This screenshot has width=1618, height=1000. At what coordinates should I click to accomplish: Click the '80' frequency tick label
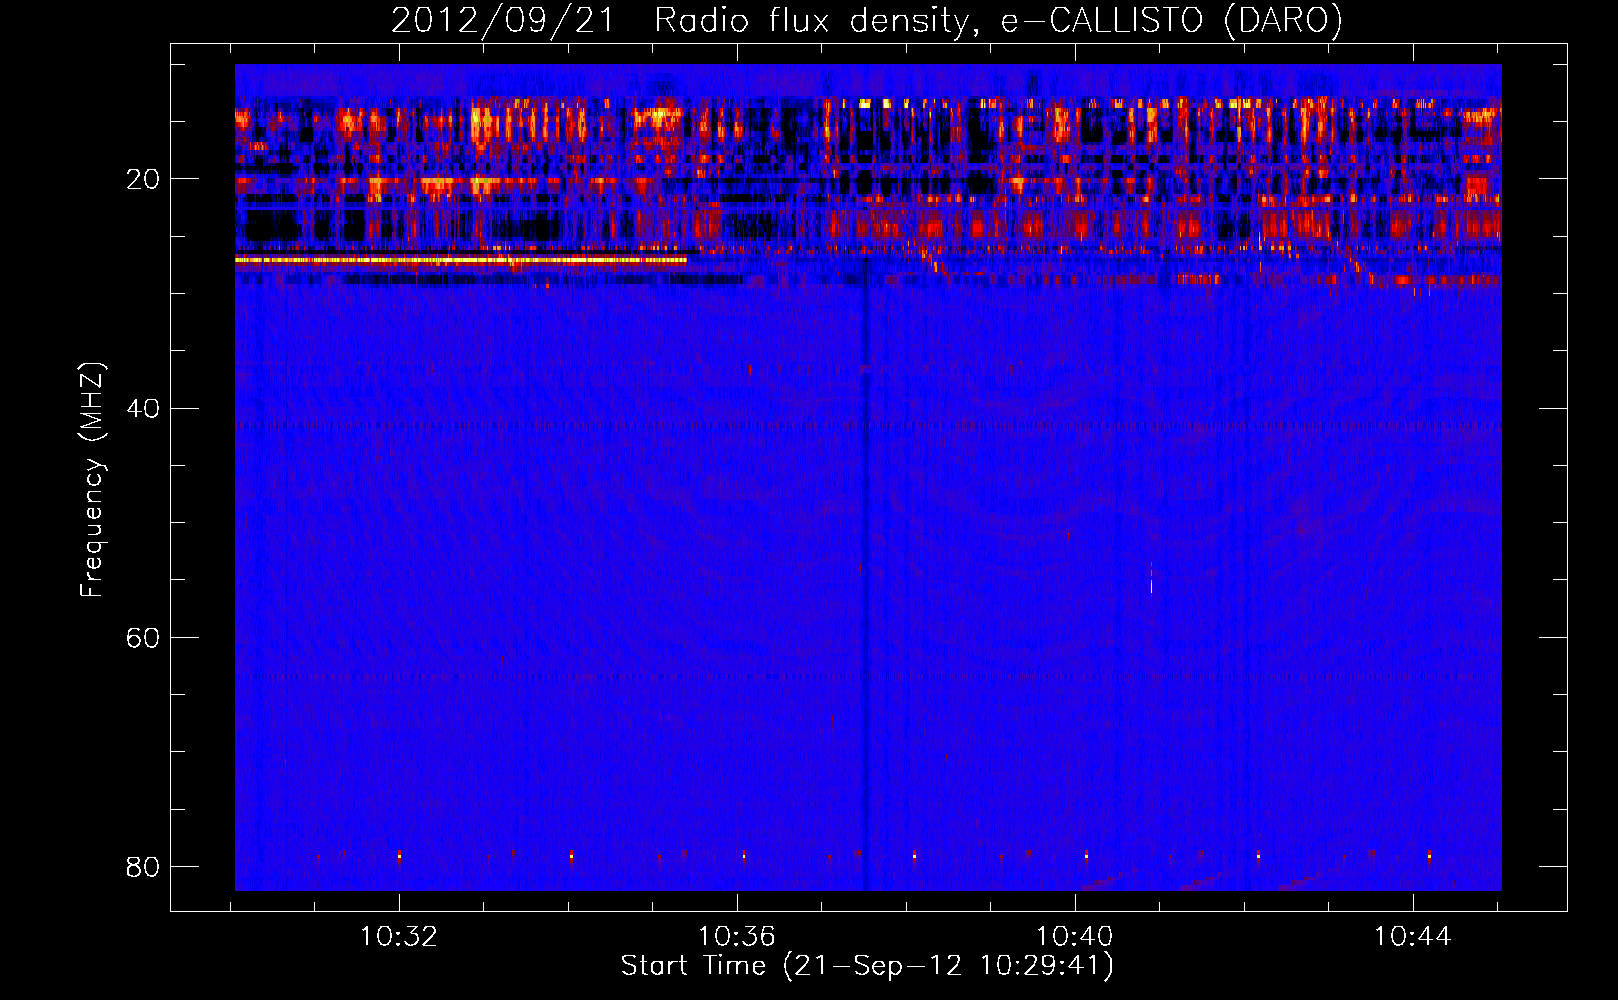[x=143, y=866]
